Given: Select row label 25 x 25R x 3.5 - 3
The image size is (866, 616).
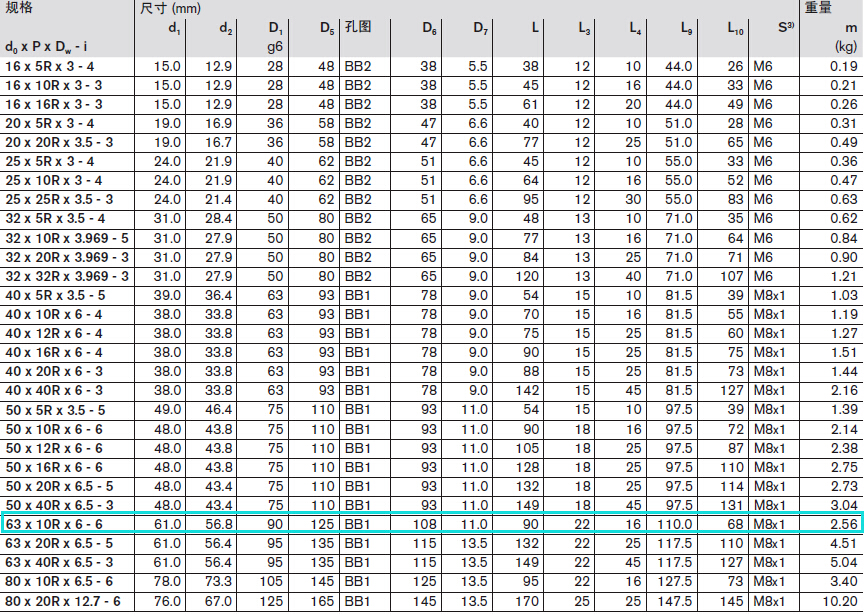Looking at the screenshot, I should pos(59,200).
